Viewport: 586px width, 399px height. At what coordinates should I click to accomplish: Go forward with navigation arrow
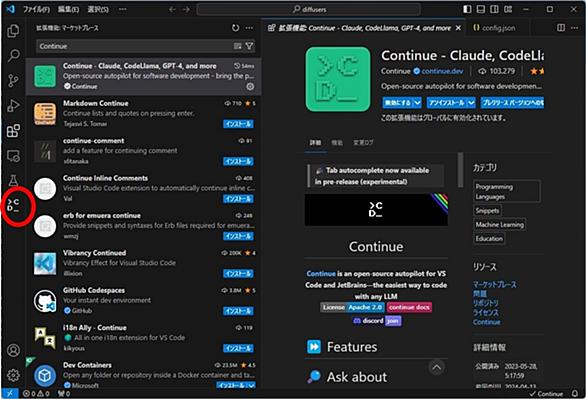[186, 9]
